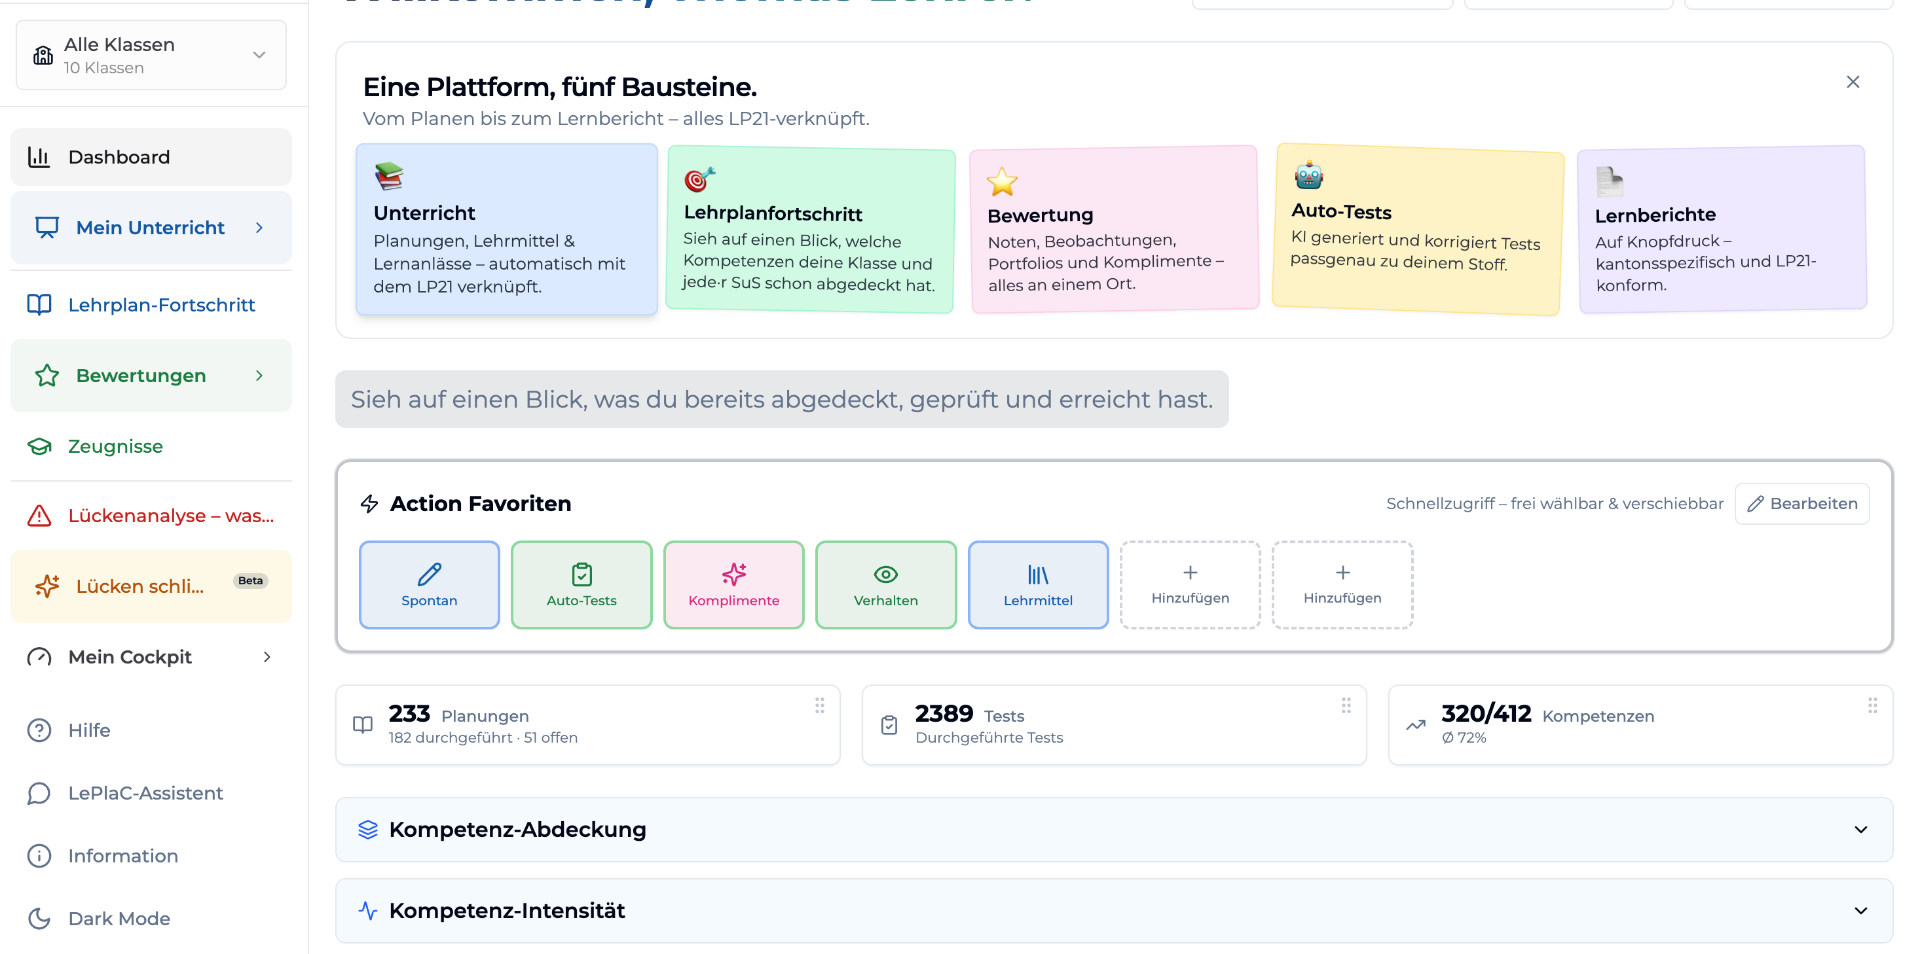Open the Lücken schliessen Beta entry

(x=151, y=587)
